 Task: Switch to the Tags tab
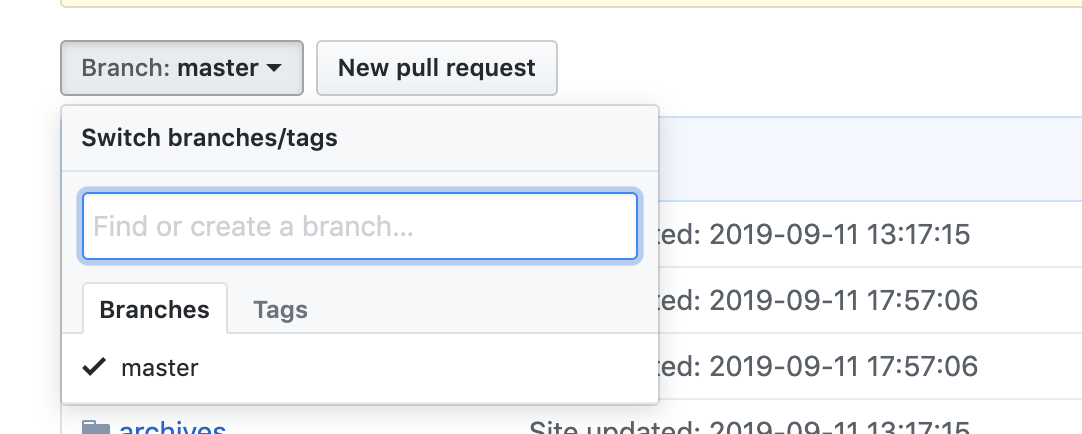(x=280, y=309)
